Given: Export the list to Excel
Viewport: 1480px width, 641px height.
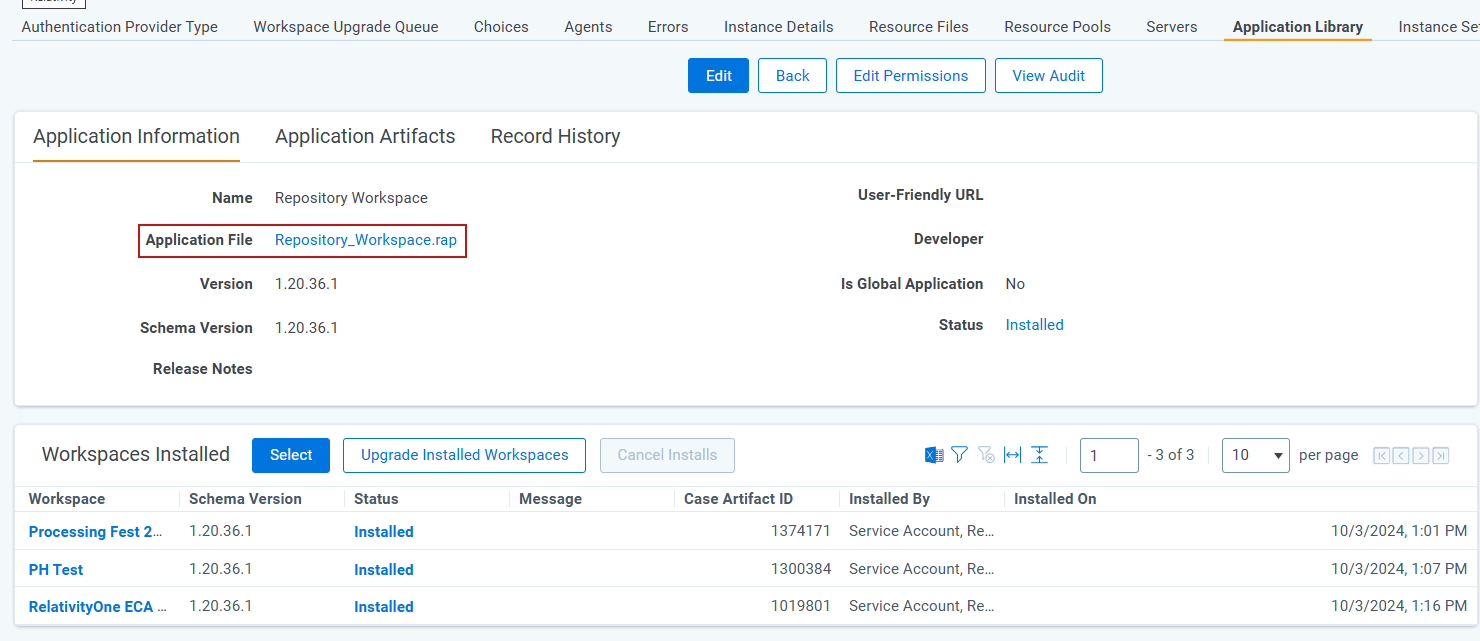Looking at the screenshot, I should point(934,455).
